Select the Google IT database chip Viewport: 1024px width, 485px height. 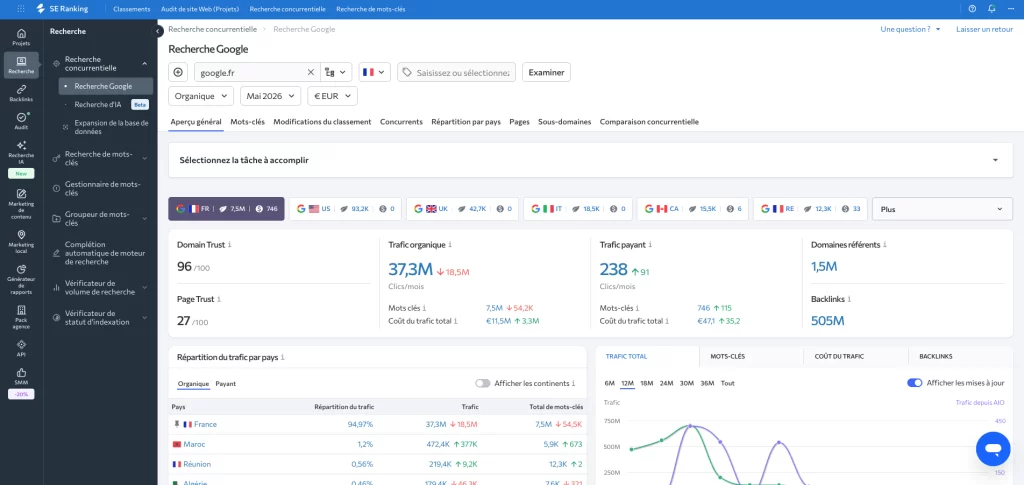577,209
